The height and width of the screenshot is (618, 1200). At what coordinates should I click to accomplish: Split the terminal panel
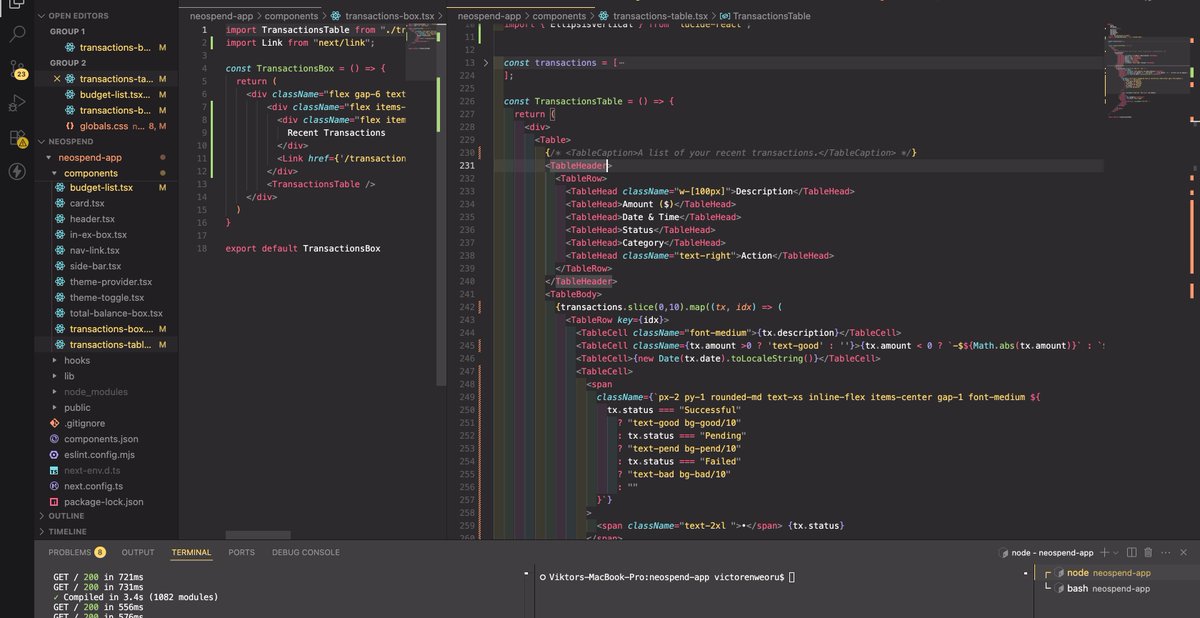(1132, 552)
